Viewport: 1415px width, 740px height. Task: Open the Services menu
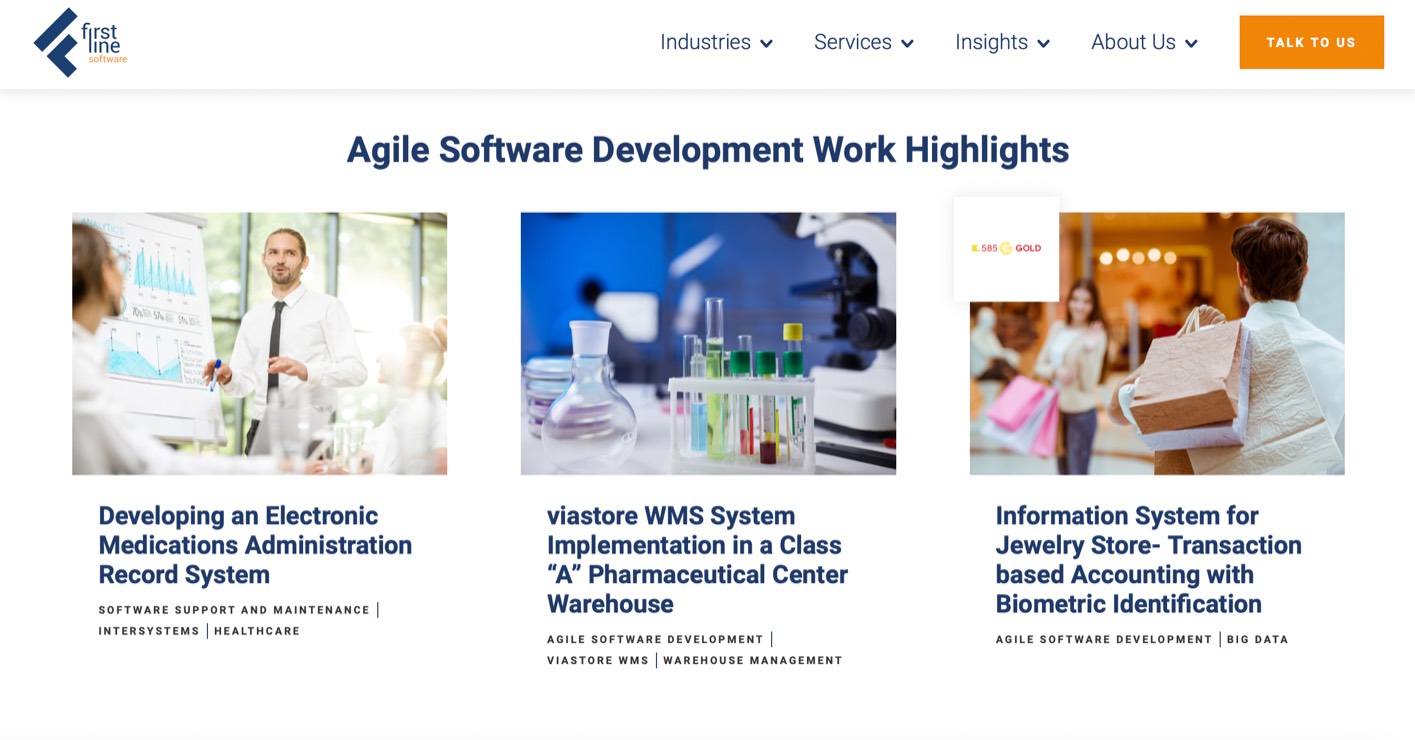pos(853,42)
